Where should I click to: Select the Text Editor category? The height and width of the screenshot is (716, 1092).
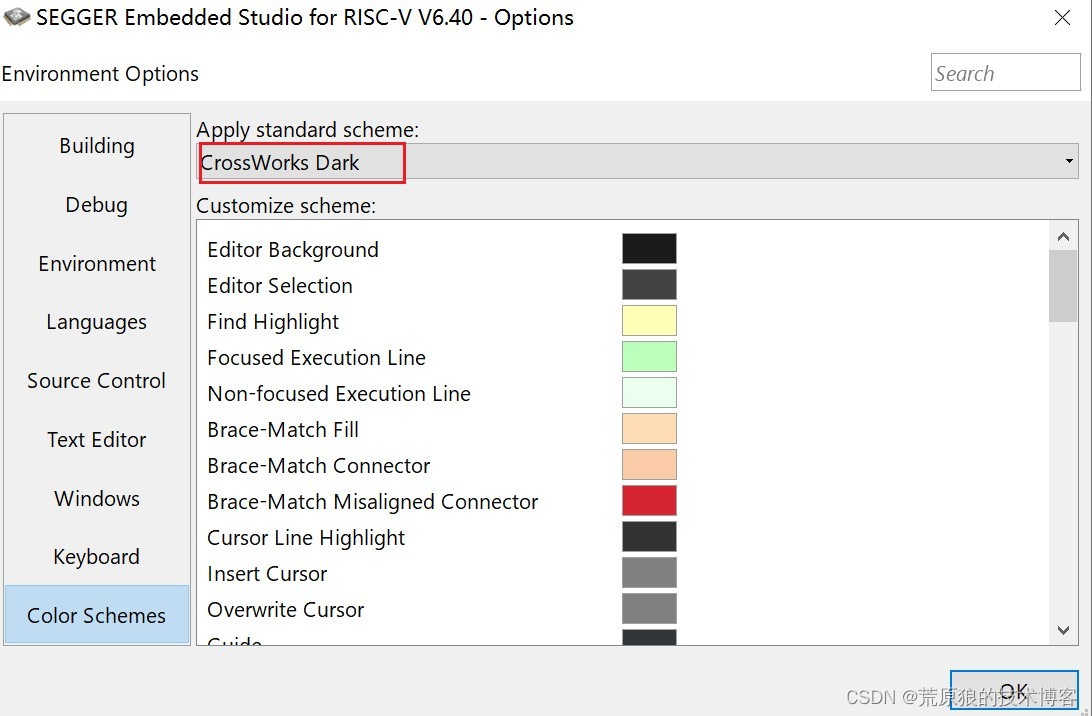(96, 440)
